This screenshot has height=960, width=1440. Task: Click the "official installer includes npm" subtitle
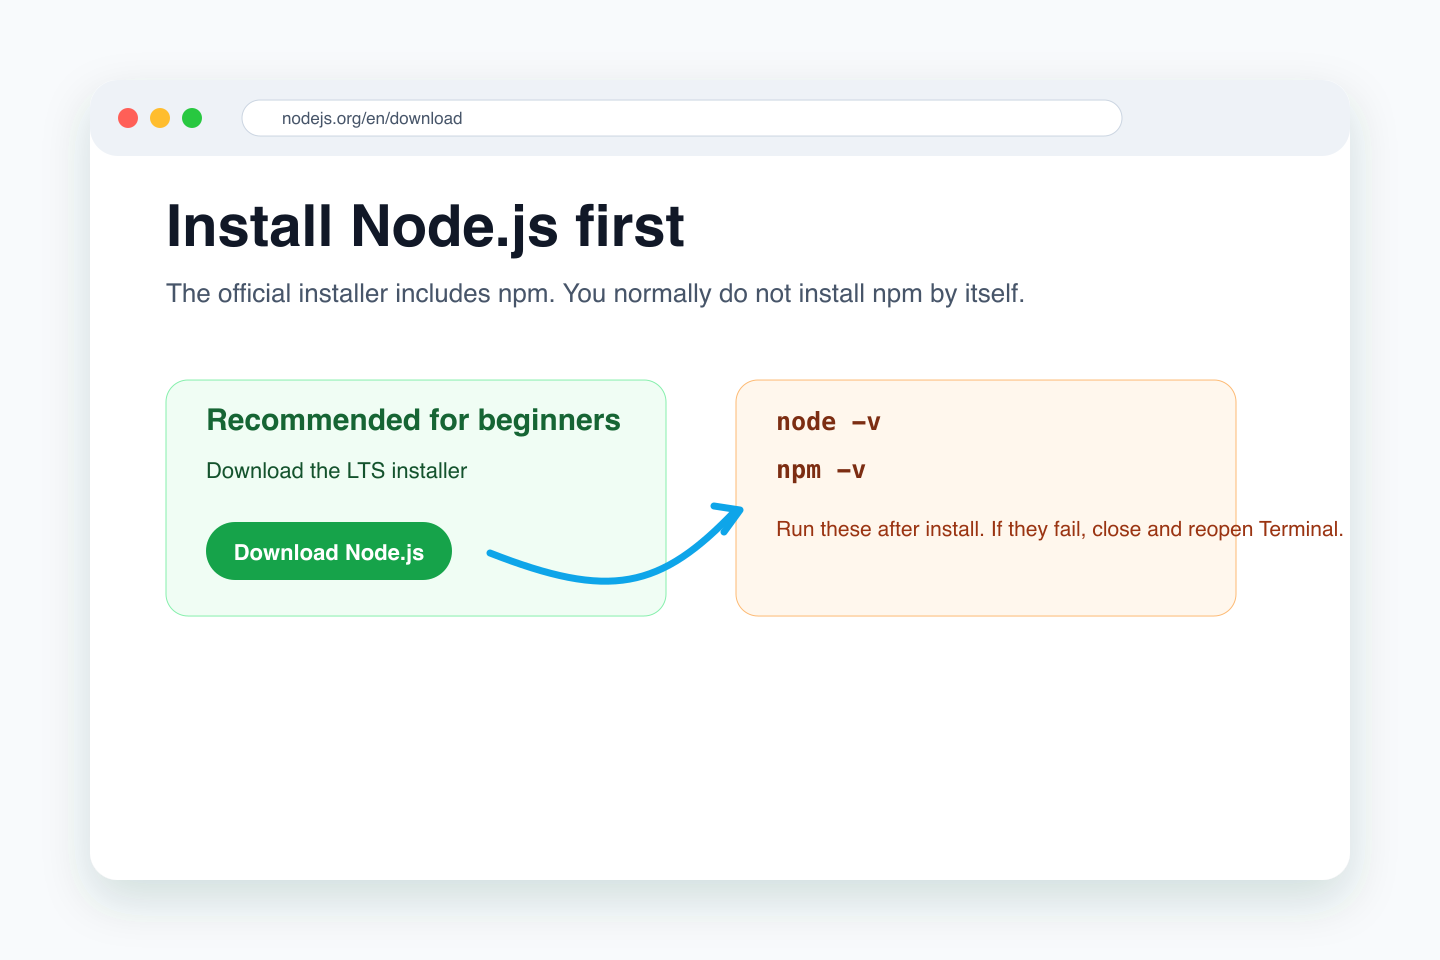[x=595, y=294]
